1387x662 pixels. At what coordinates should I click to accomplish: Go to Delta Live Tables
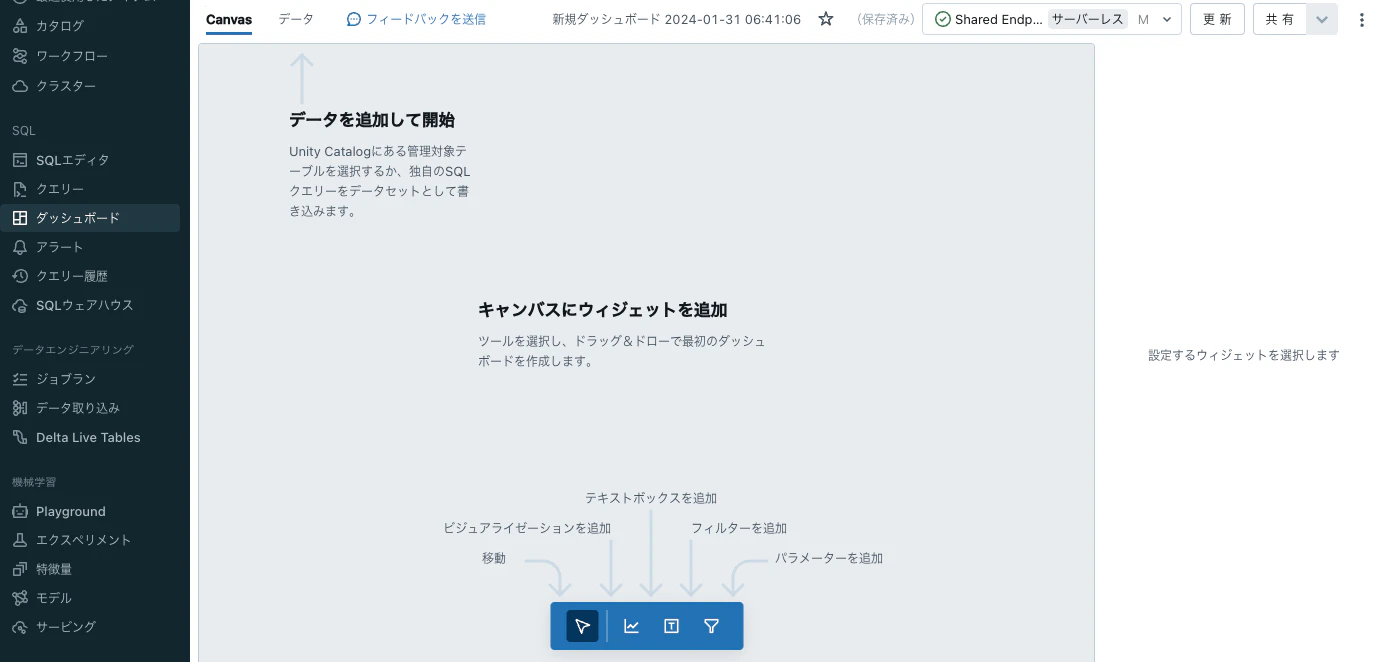[x=88, y=437]
